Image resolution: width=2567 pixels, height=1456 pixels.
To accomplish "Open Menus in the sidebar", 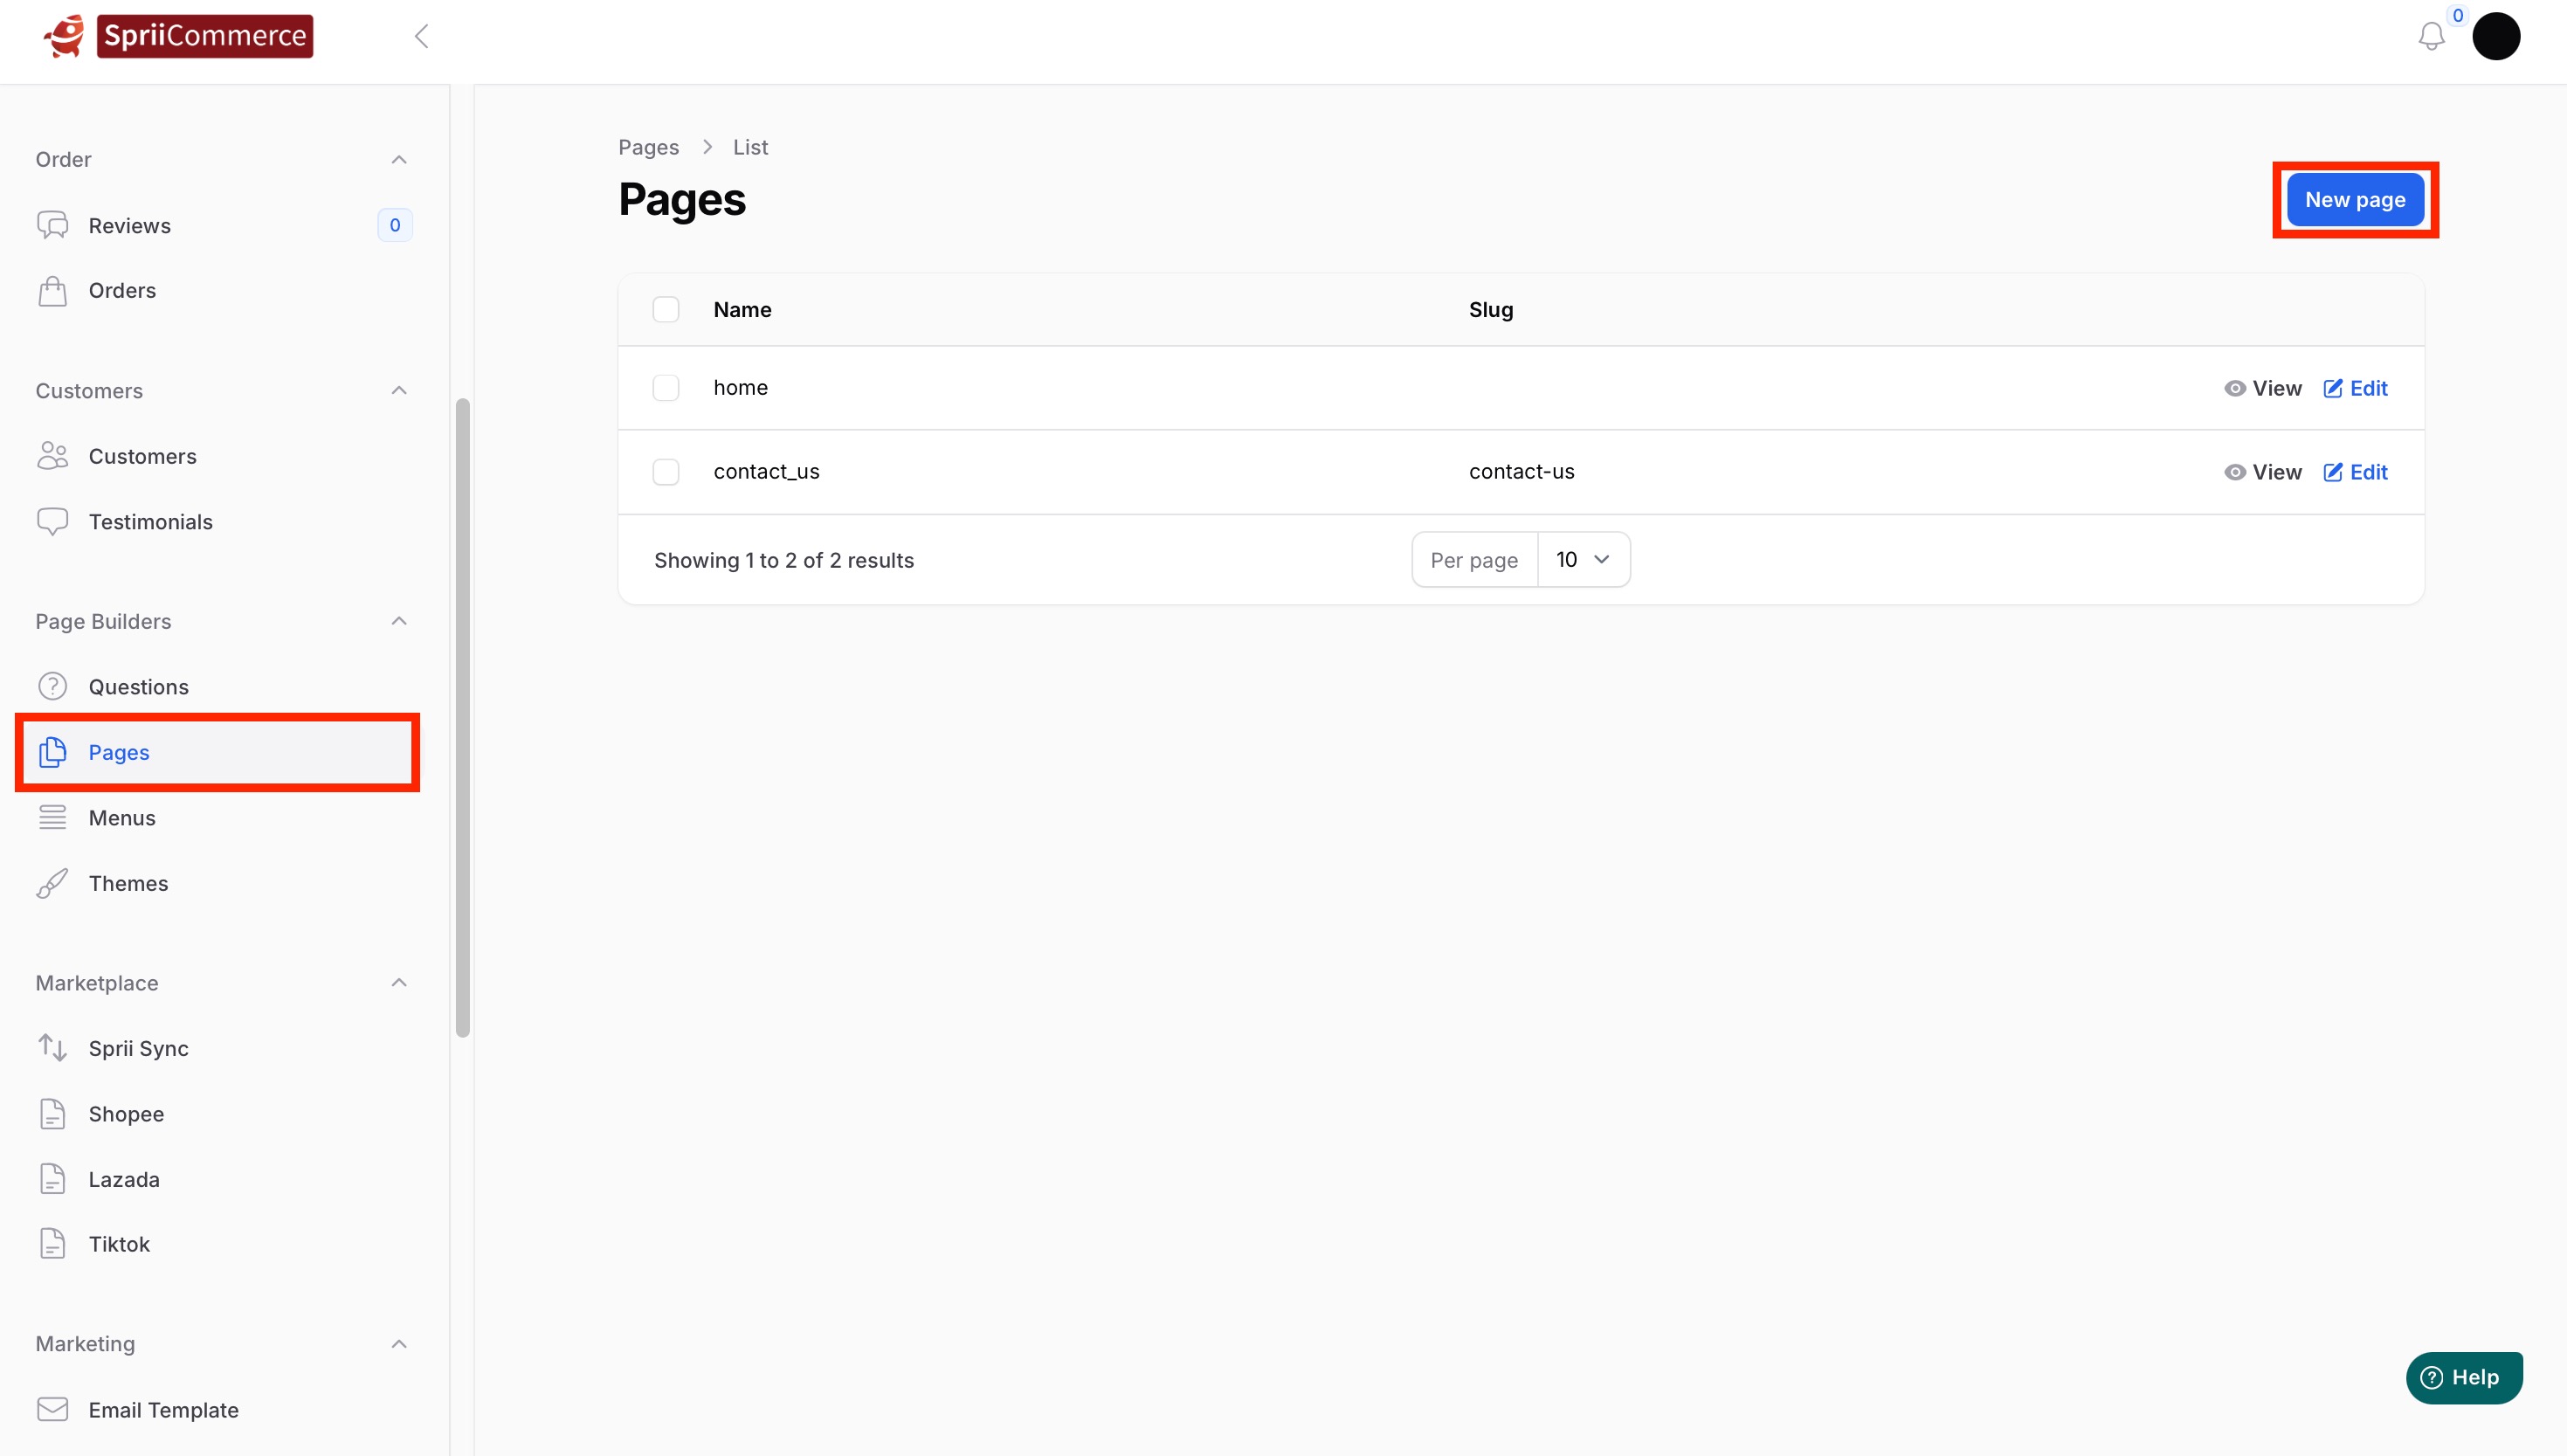I will (122, 818).
